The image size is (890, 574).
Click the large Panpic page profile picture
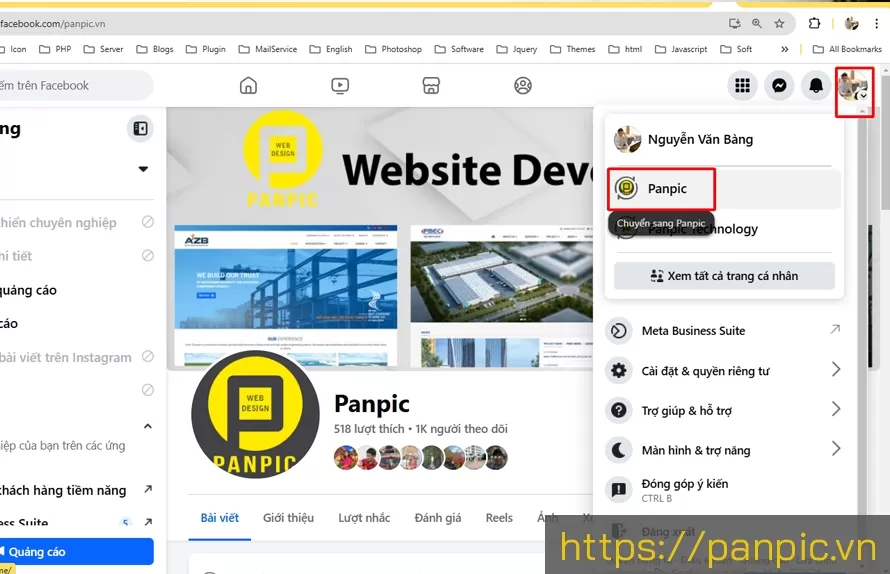click(255, 414)
